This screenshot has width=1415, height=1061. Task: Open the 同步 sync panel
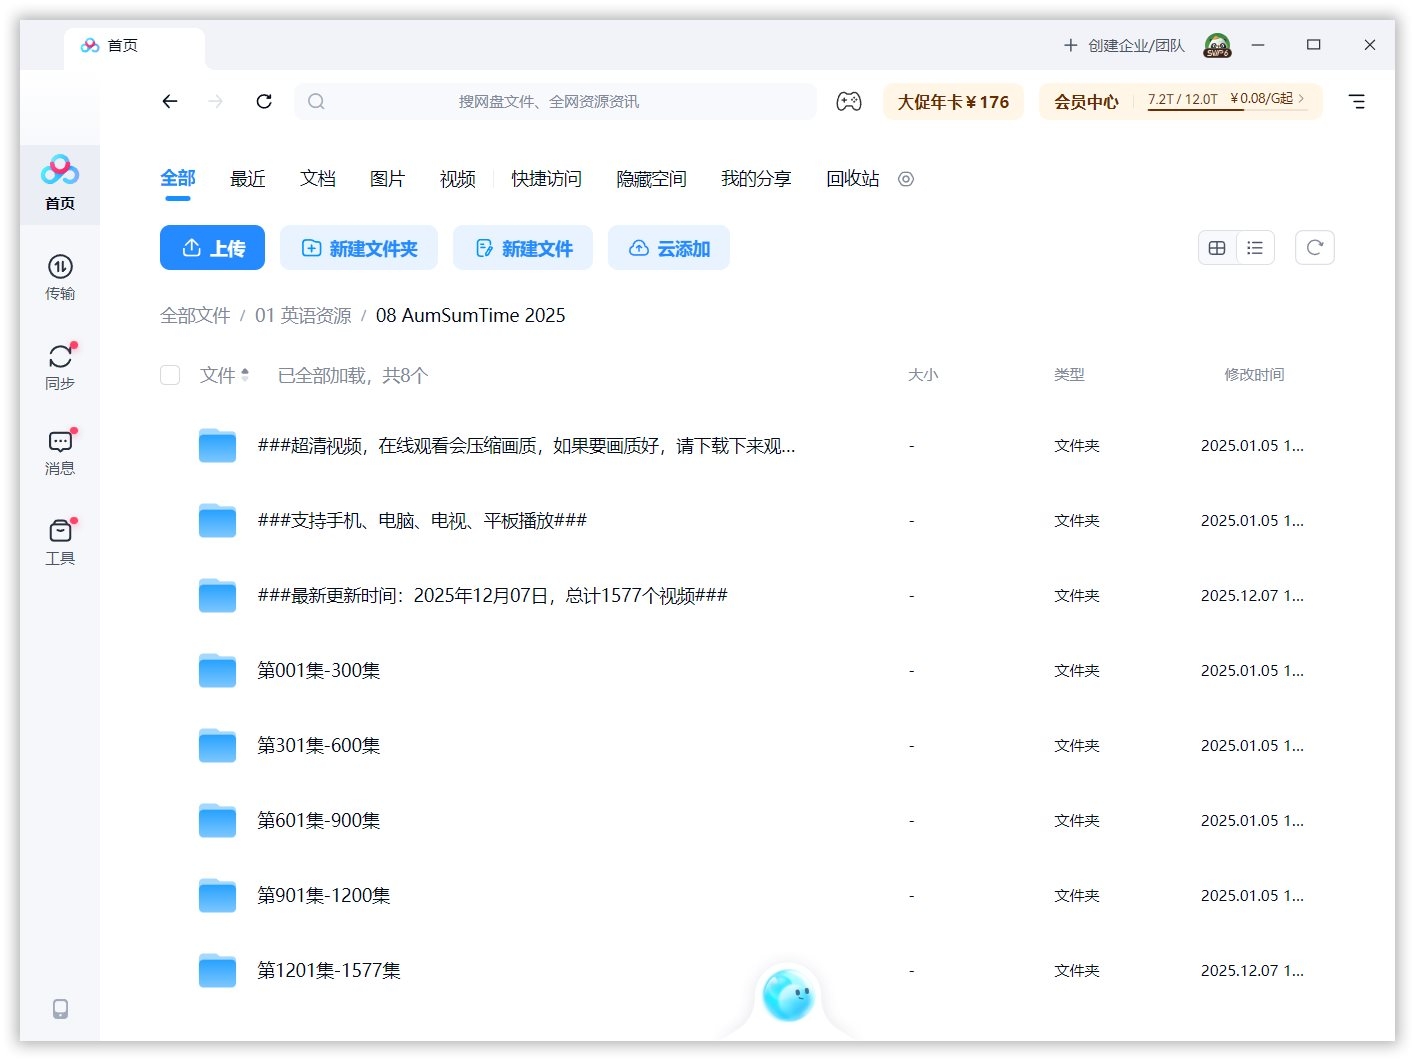click(60, 365)
